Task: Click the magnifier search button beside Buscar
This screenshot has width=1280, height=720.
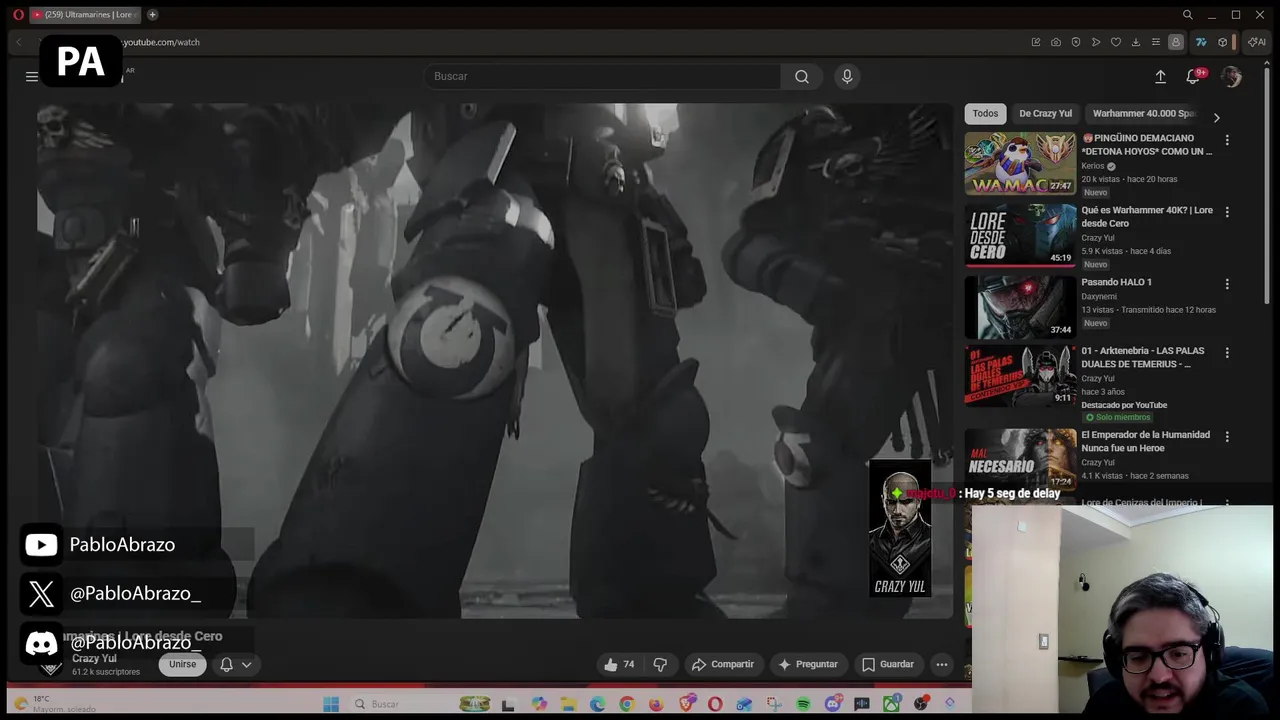Action: pyautogui.click(x=802, y=77)
